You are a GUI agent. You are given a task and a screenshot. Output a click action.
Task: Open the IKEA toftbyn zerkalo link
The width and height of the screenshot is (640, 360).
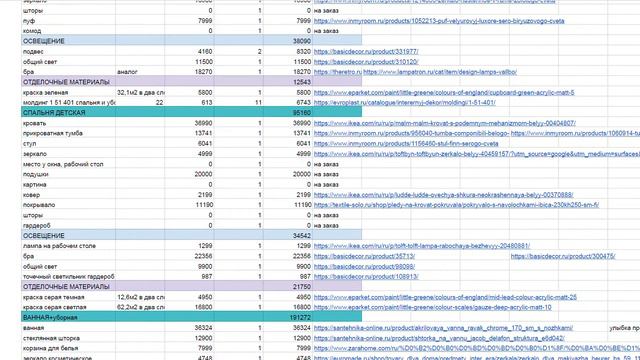pos(477,154)
